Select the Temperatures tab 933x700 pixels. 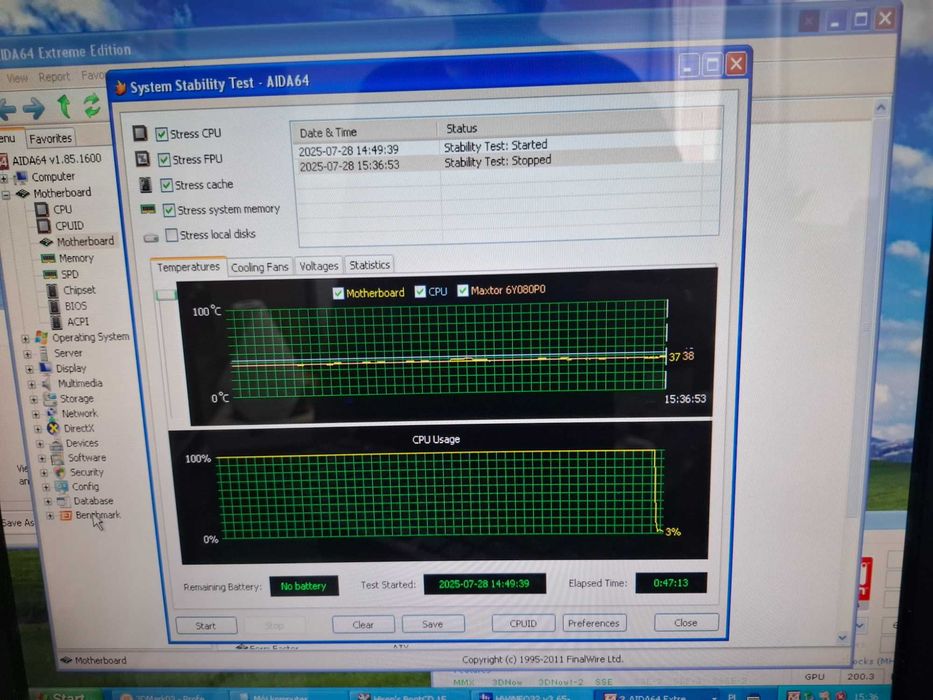click(x=188, y=267)
